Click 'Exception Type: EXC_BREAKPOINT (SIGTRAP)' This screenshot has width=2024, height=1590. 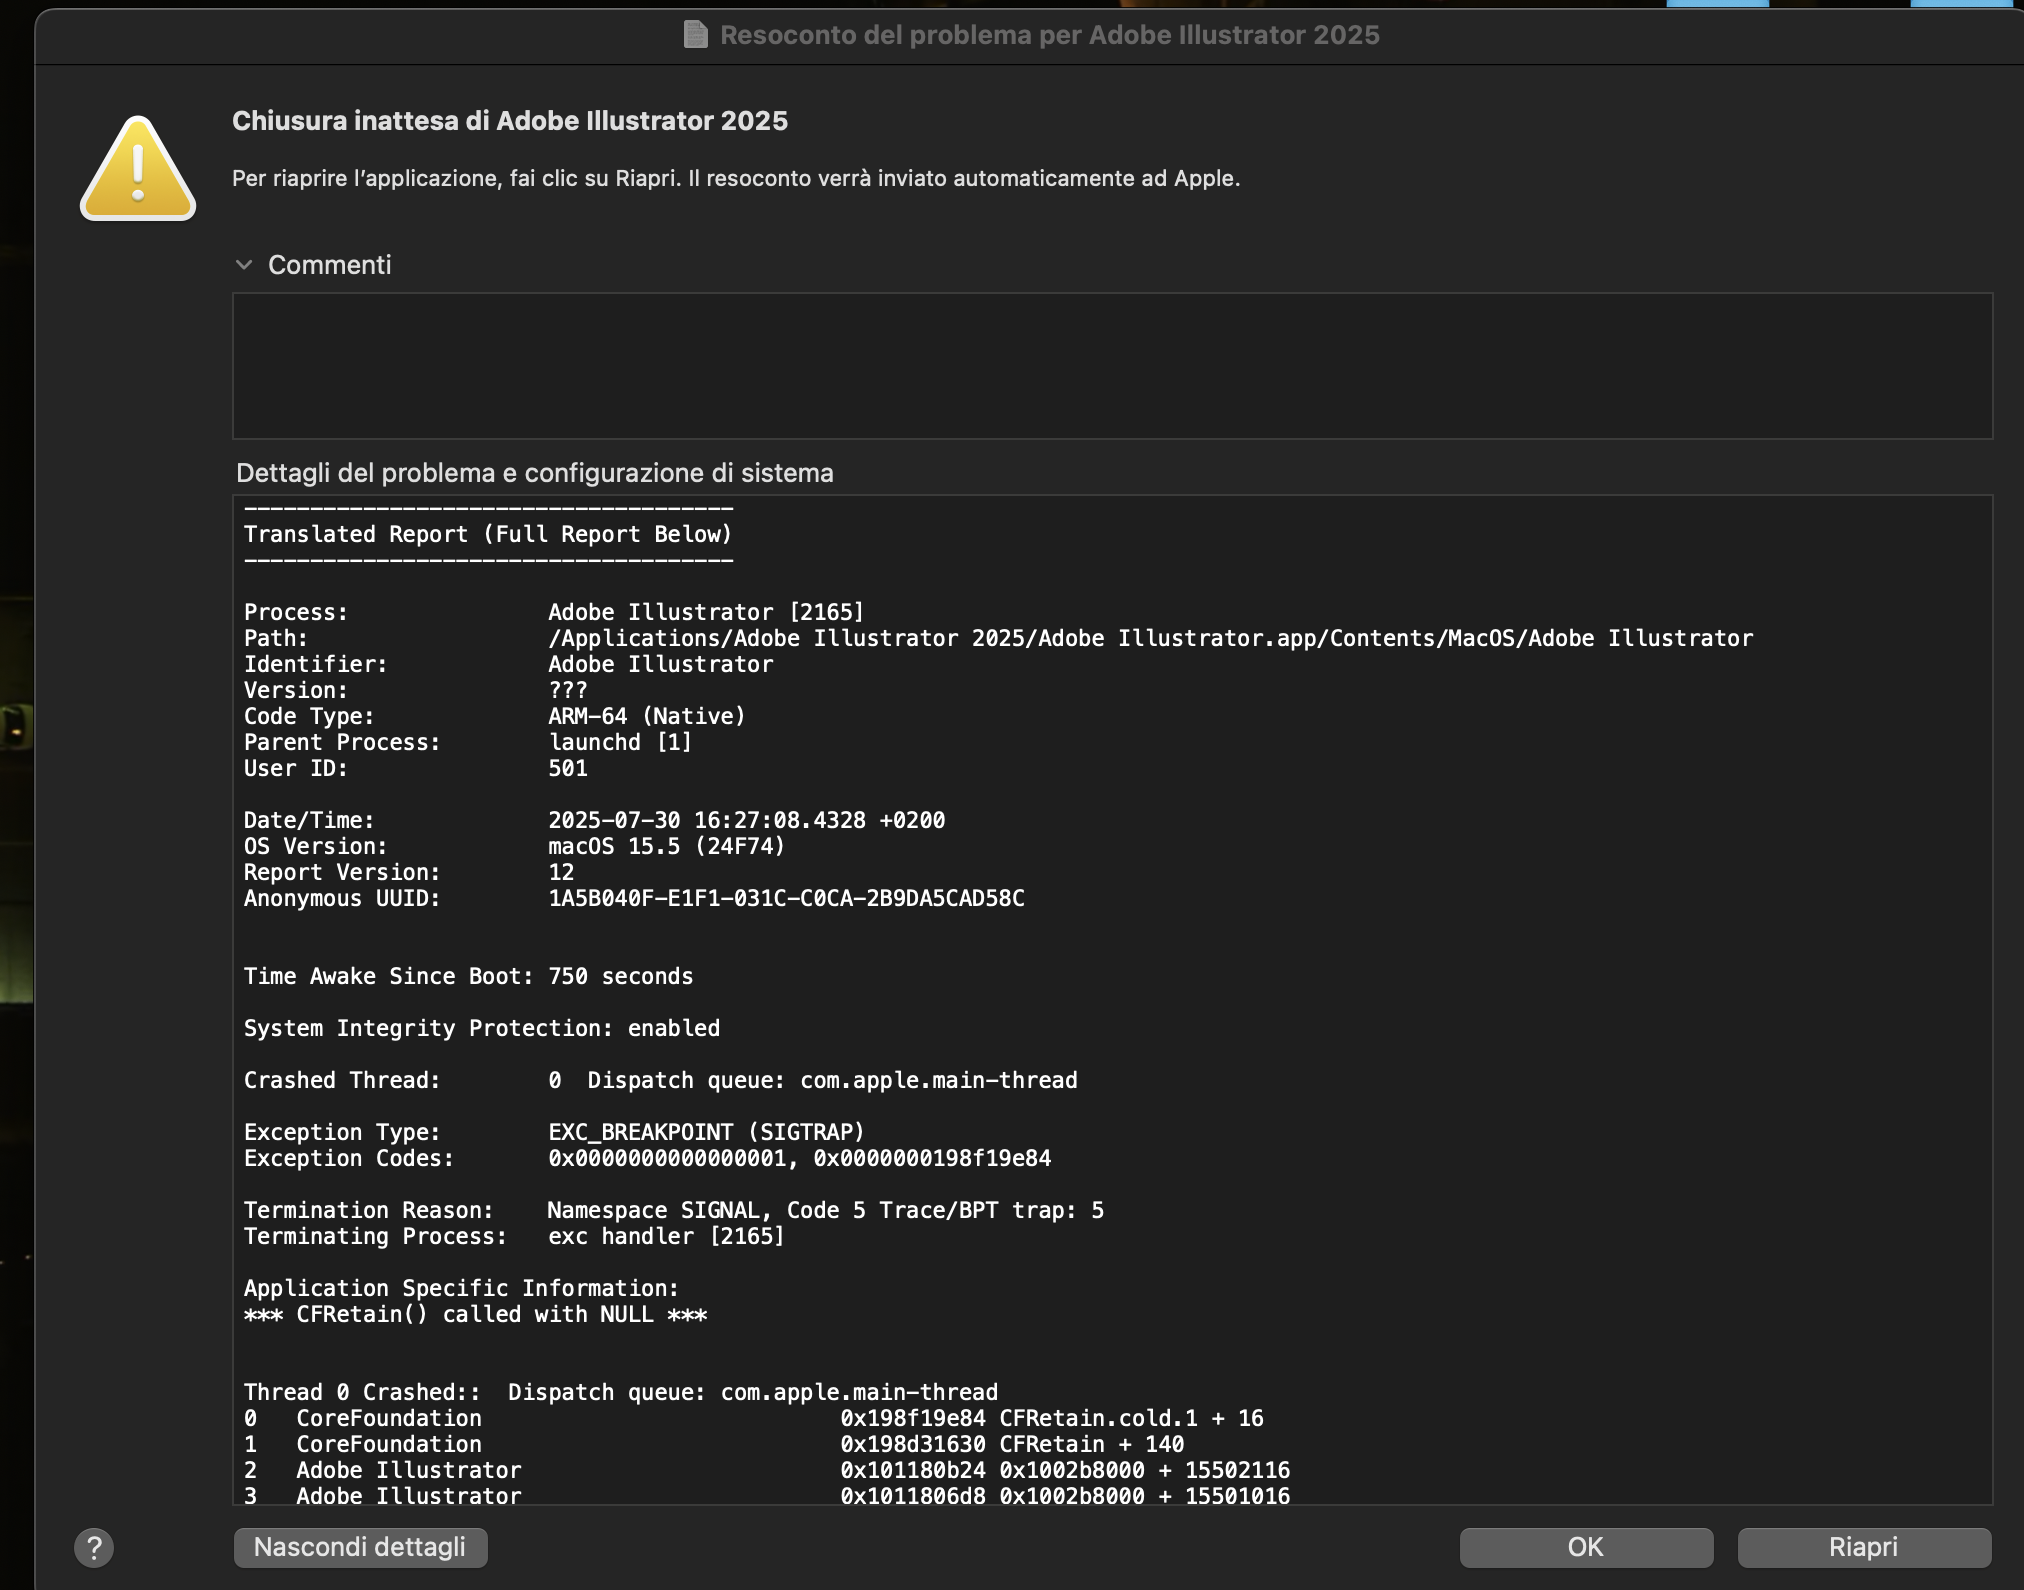tap(554, 1132)
